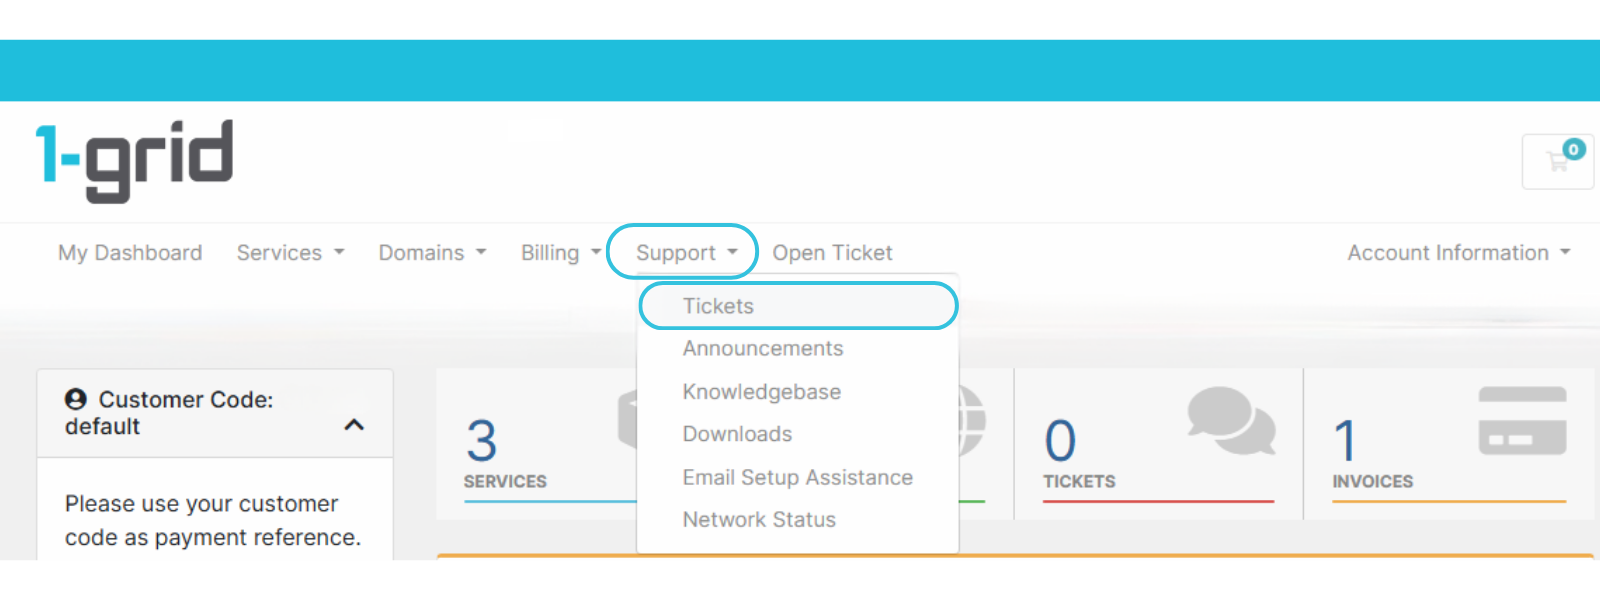This screenshot has height=600, width=1600.
Task: Go to My Dashboard
Action: pos(130,253)
